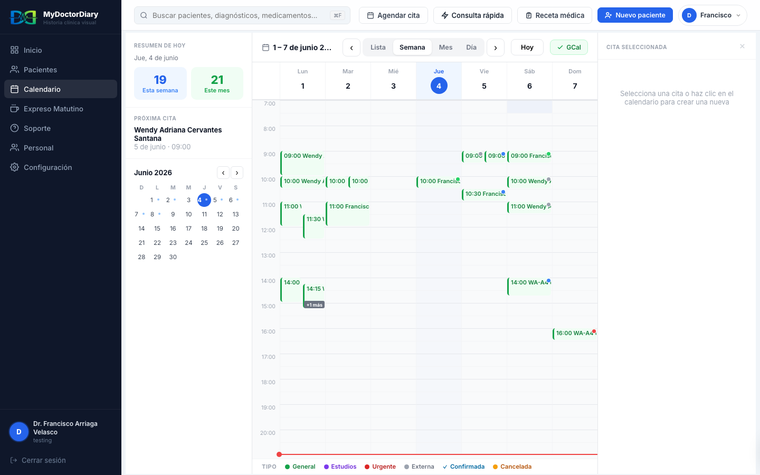760x475 pixels.
Task: Open the Francisco user dropdown
Action: point(712,16)
